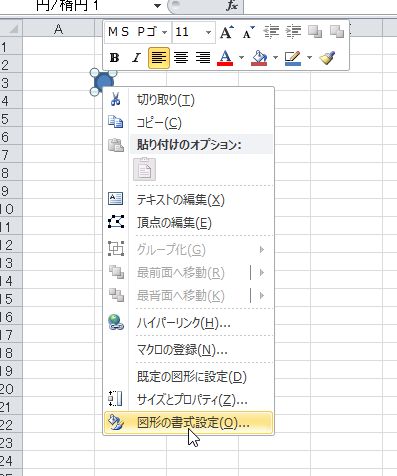The height and width of the screenshot is (476, 397).
Task: Click the size and properties icon
Action: pyautogui.click(x=115, y=399)
